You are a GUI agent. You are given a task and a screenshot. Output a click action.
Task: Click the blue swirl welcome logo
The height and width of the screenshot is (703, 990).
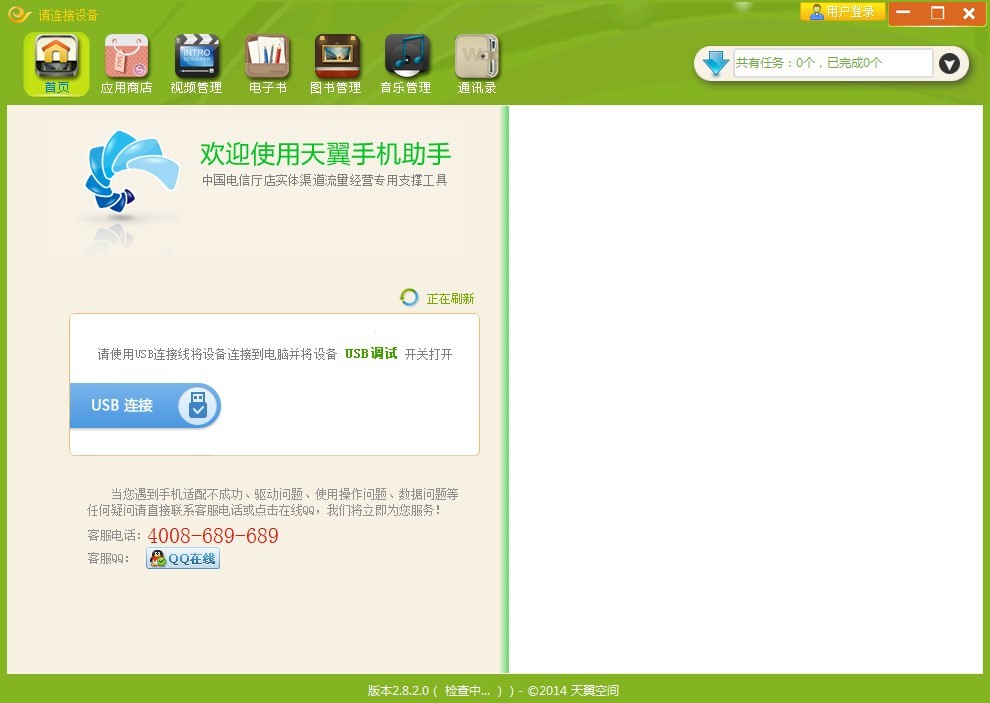(131, 172)
